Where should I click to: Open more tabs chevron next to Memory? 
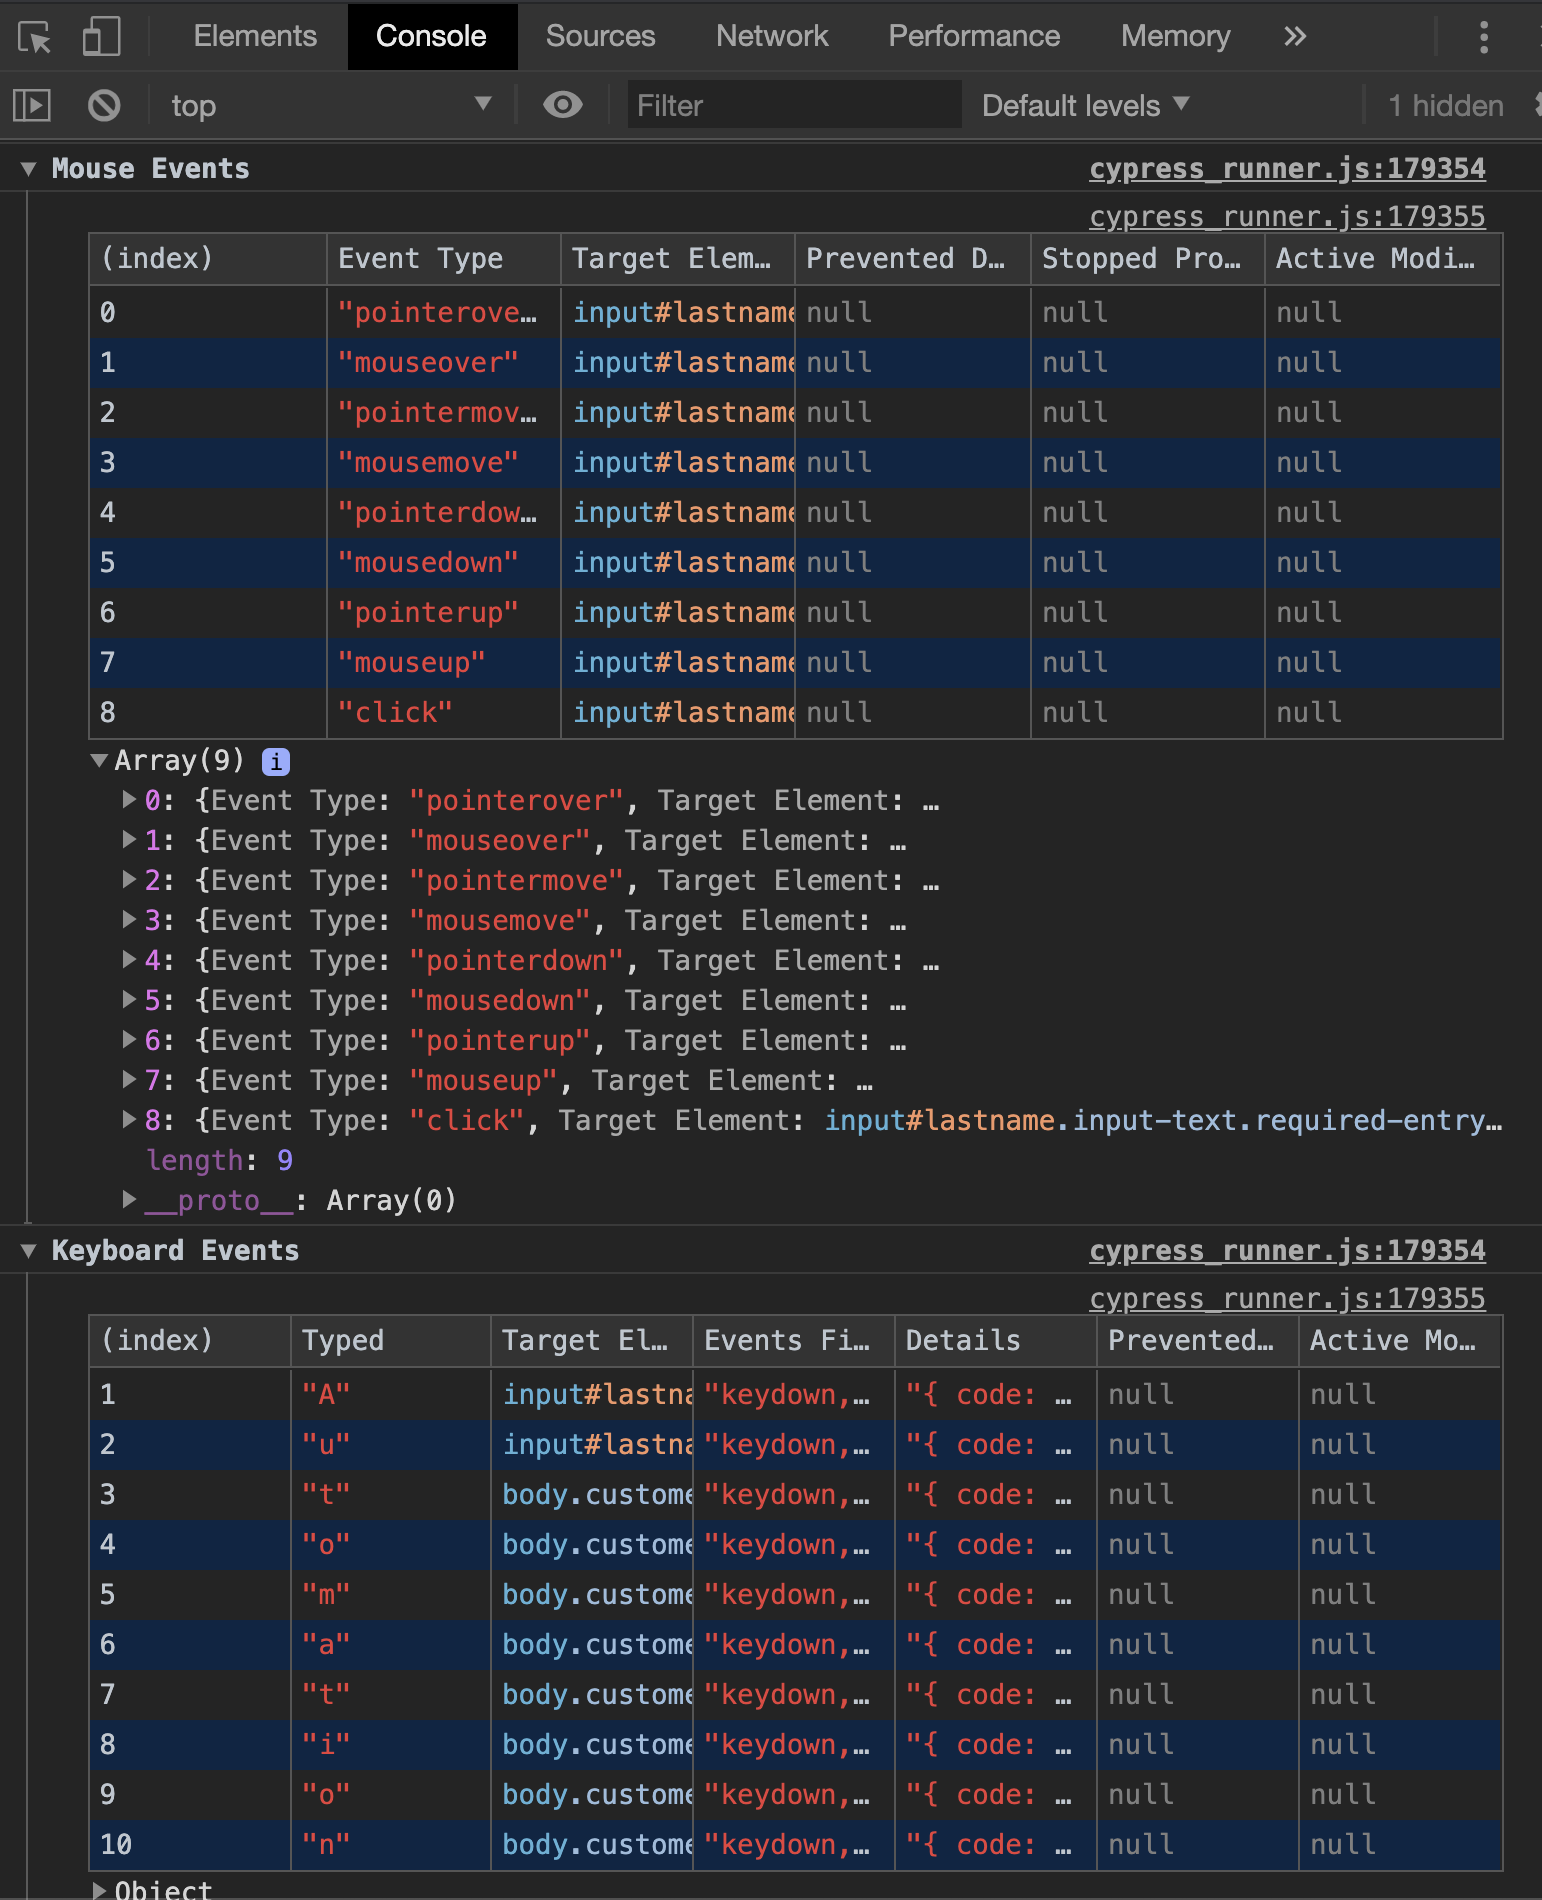coord(1295,37)
